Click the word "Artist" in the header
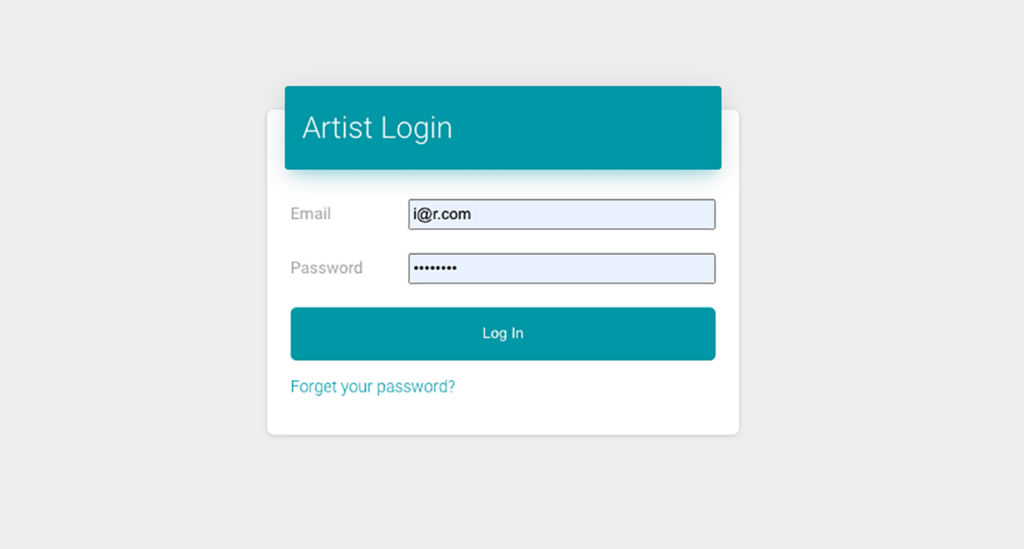 pyautogui.click(x=337, y=128)
